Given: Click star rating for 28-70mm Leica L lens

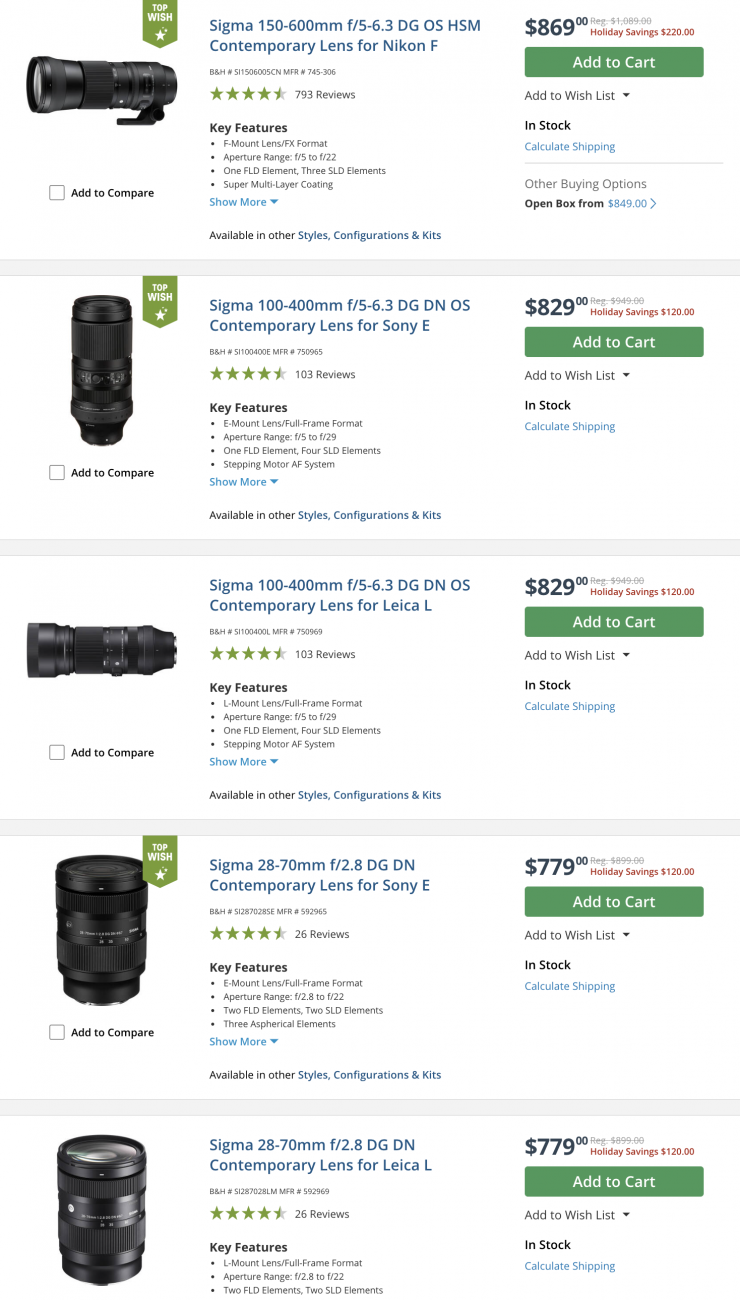Looking at the screenshot, I should coord(248,1214).
